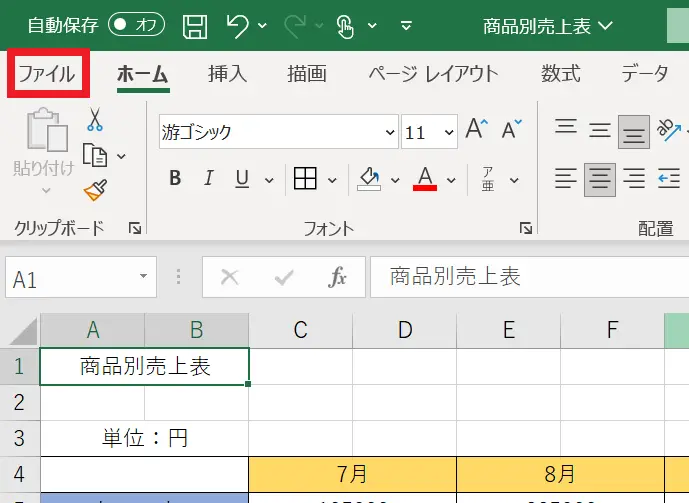Expand the 貼り付け paste options arrow
Image resolution: width=689 pixels, height=503 pixels.
pos(46,191)
